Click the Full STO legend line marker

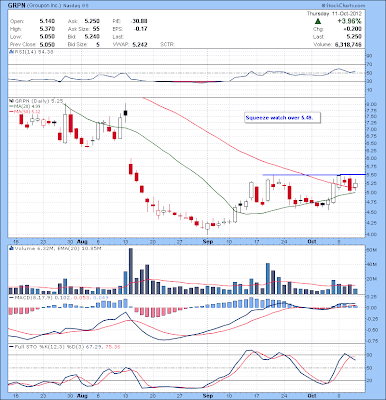[11, 347]
